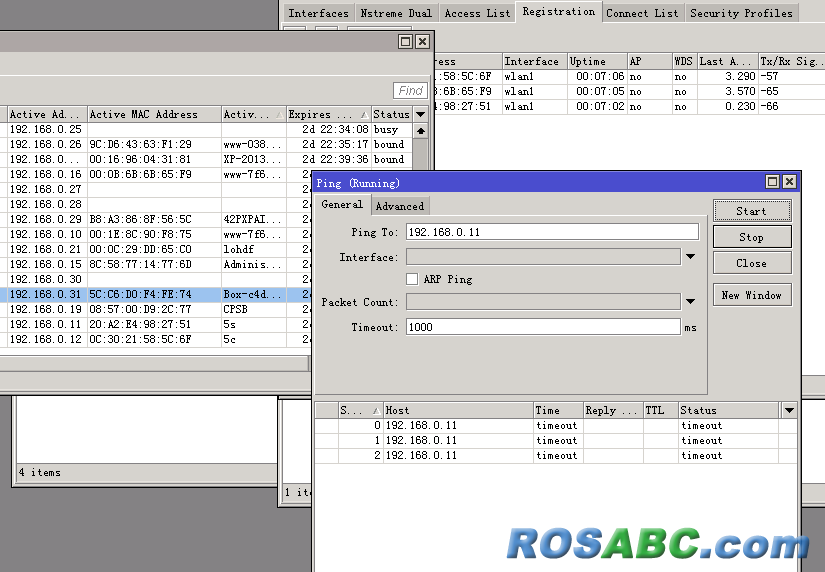
Task: Select lease row 192.168.0.25 with busy status
Action: 206,129
